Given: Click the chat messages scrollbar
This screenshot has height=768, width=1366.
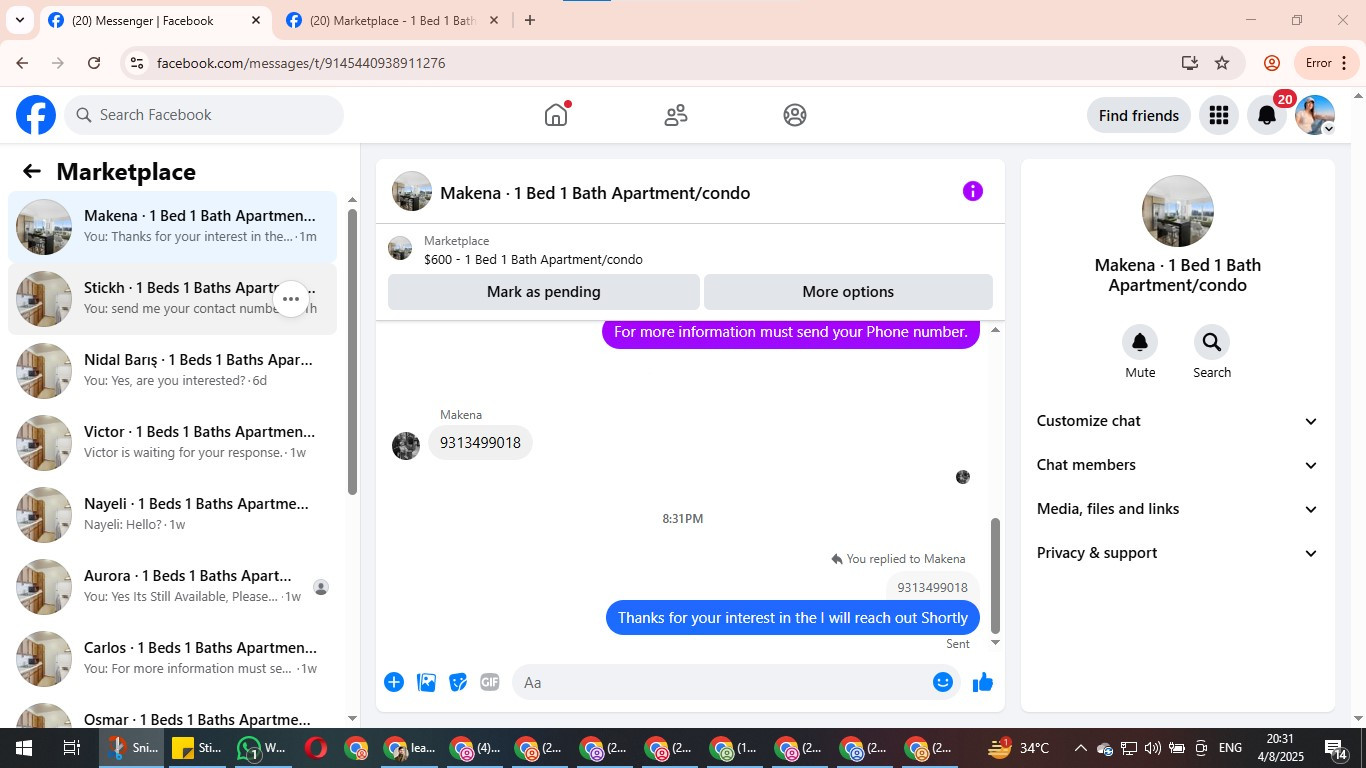Looking at the screenshot, I should click(994, 575).
